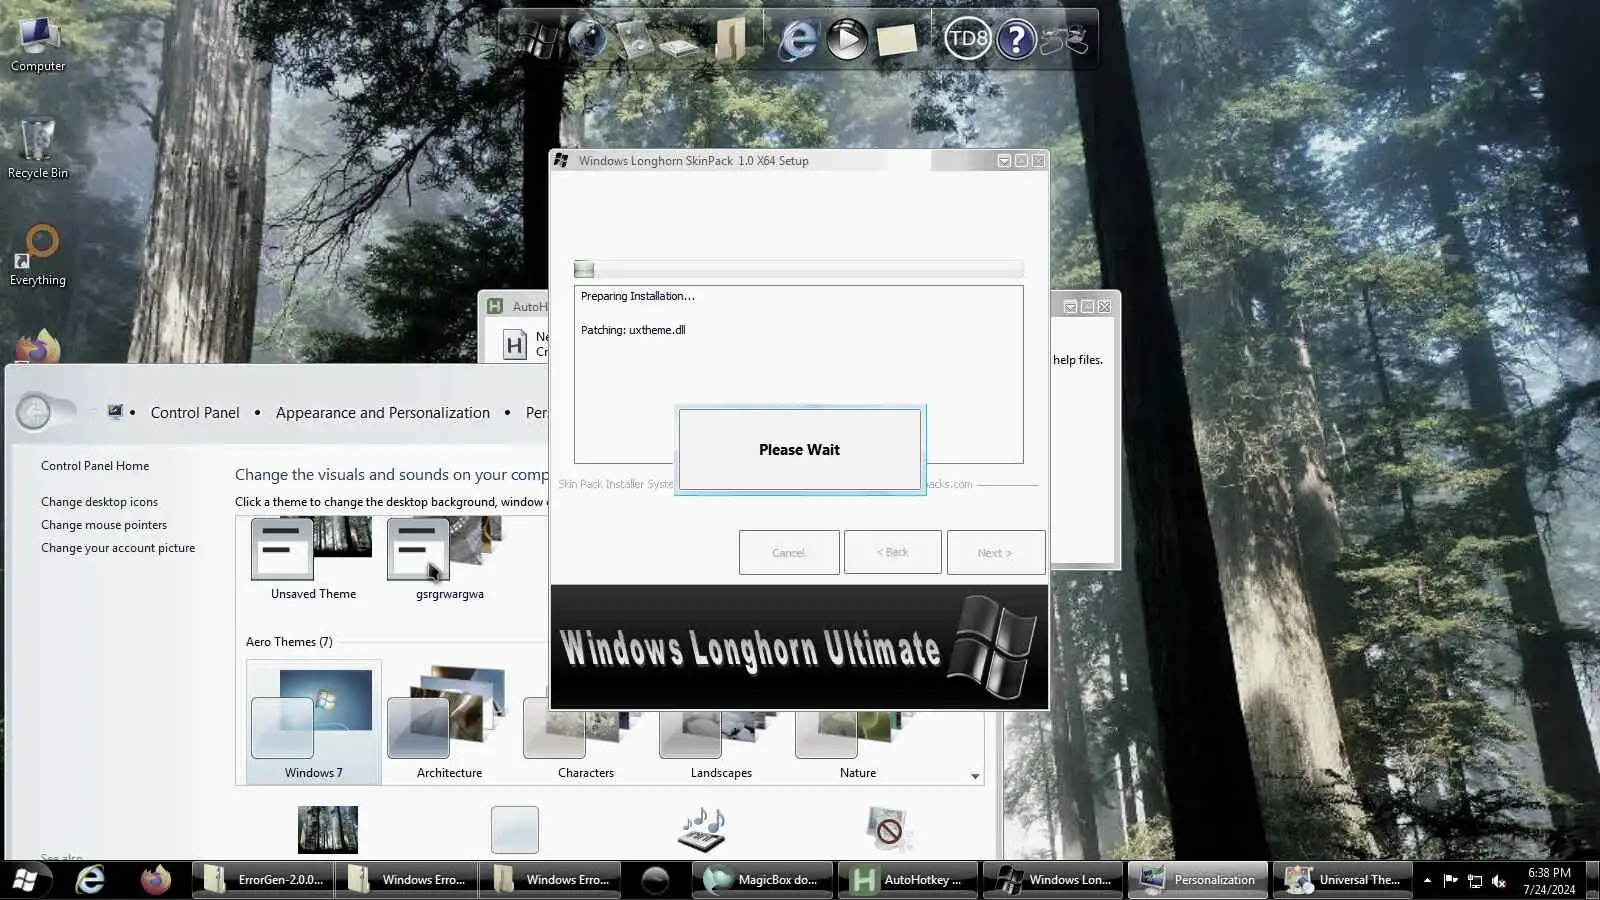Screen dimensions: 1600x900
Task: Open the Computer desktop icon
Action: [38, 45]
